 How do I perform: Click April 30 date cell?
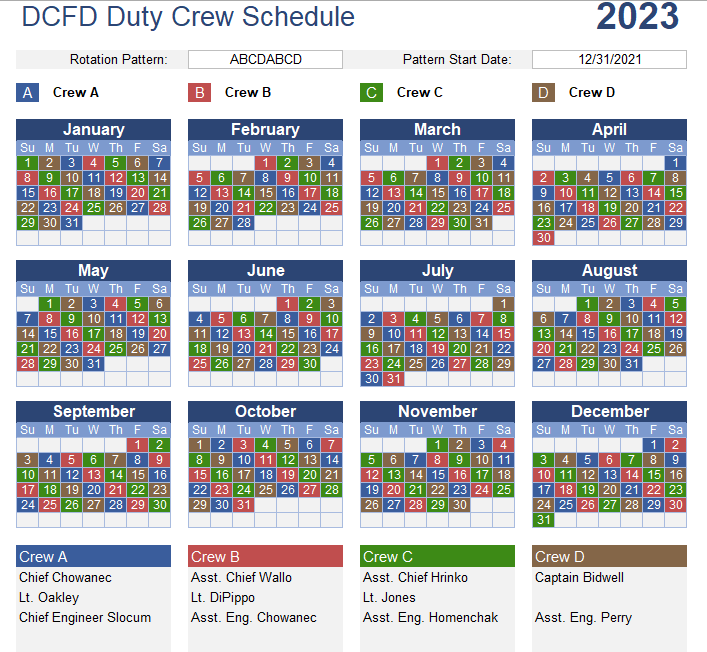pyautogui.click(x=543, y=238)
